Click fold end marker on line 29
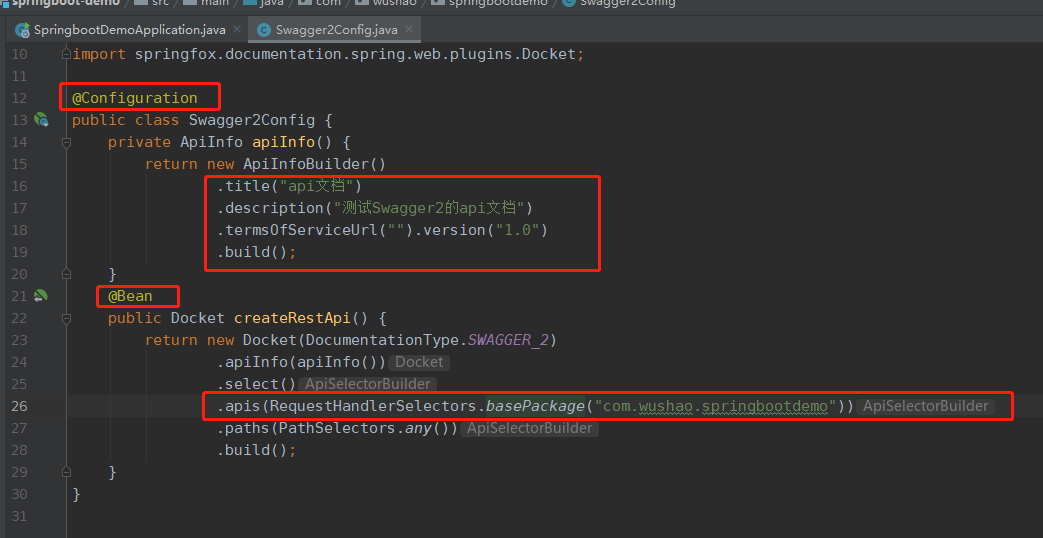Viewport: 1043px width, 538px height. pos(66,471)
